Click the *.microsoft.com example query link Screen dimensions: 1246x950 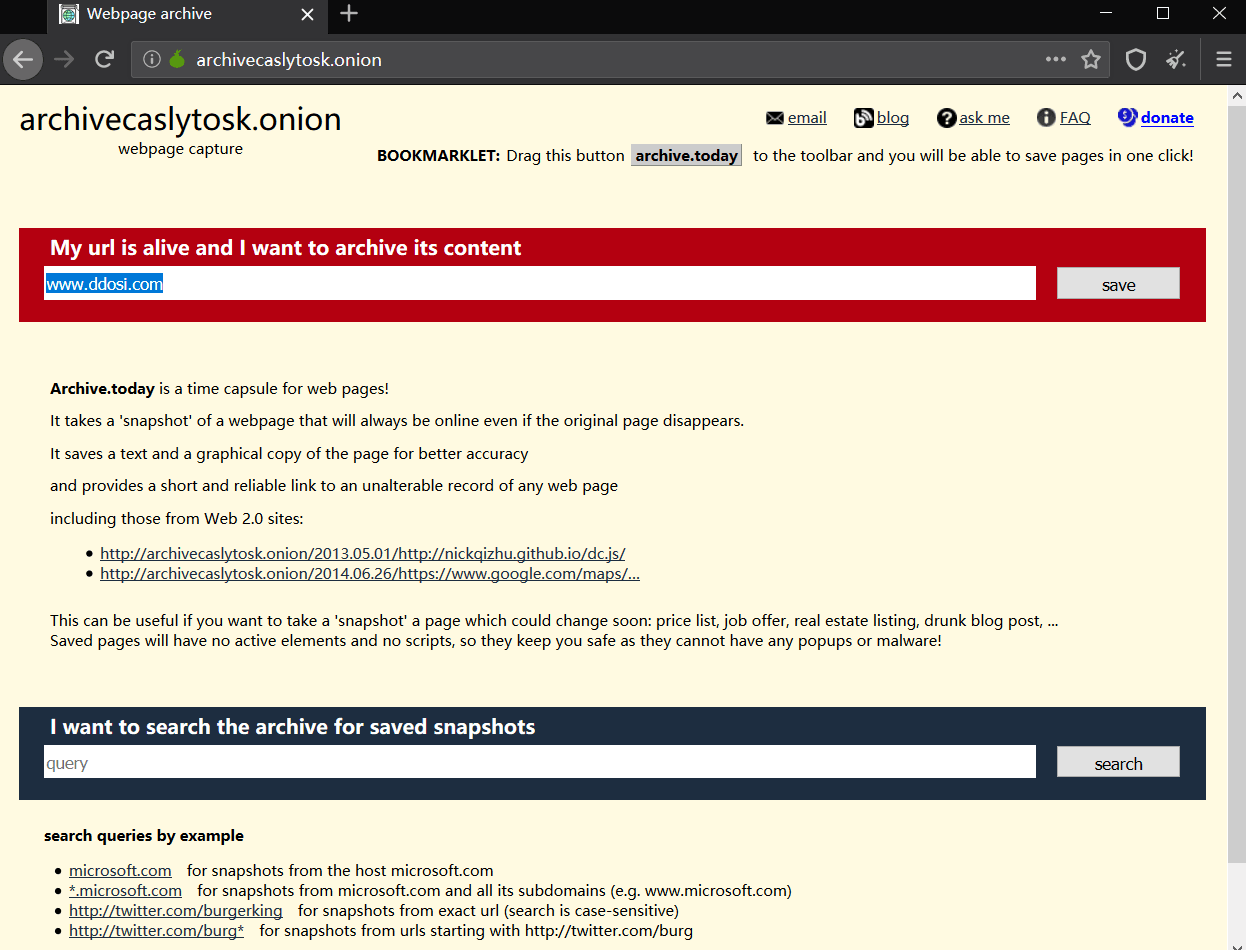tap(125, 890)
